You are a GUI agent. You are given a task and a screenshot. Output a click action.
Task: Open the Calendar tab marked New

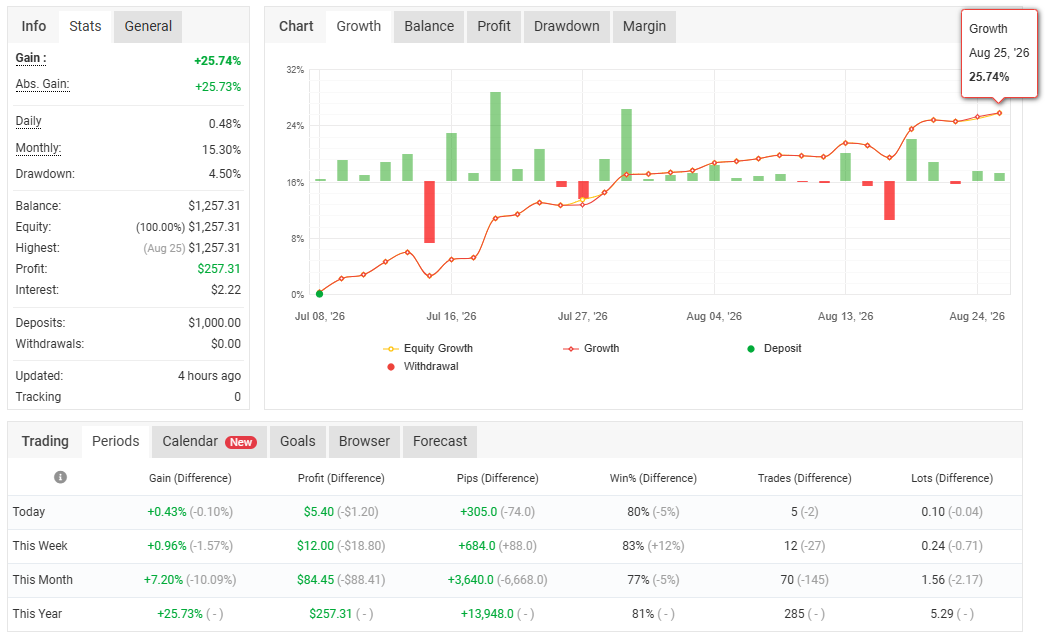pos(209,441)
